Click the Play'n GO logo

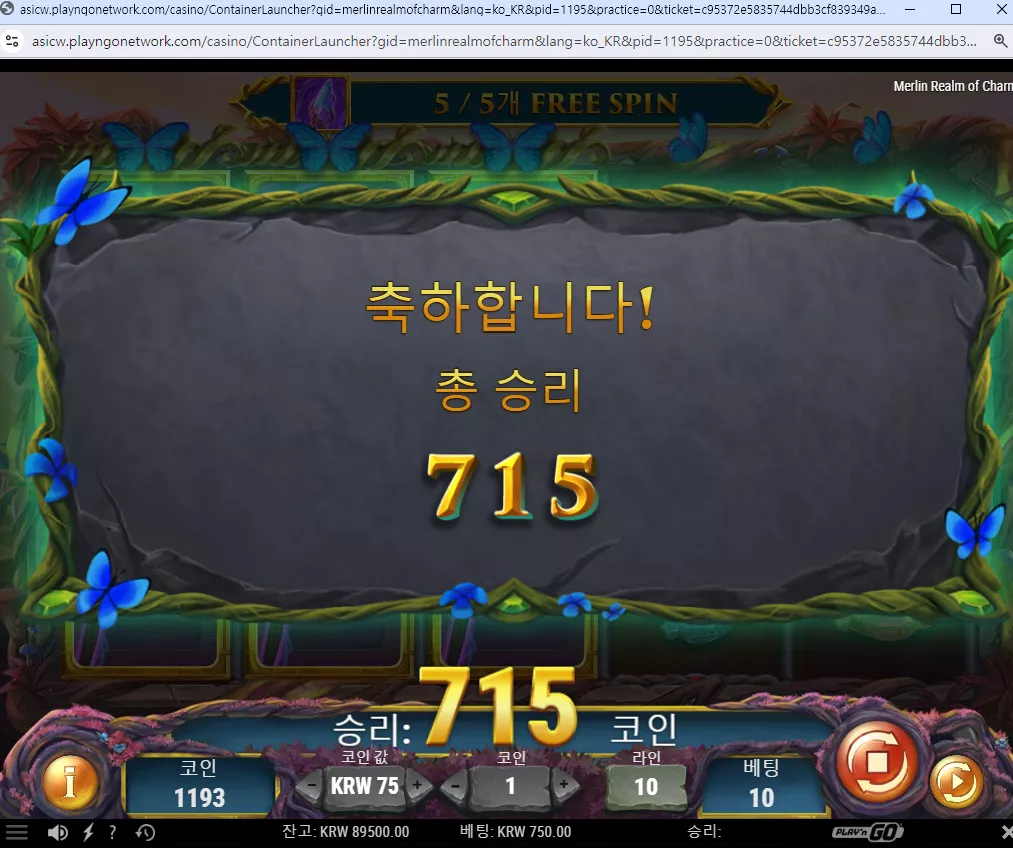click(868, 832)
